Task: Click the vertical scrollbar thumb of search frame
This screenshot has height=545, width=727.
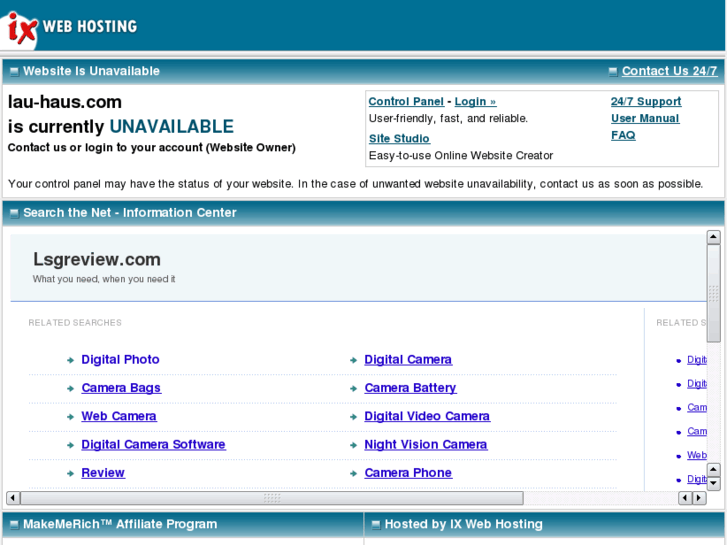Action: coord(713,293)
